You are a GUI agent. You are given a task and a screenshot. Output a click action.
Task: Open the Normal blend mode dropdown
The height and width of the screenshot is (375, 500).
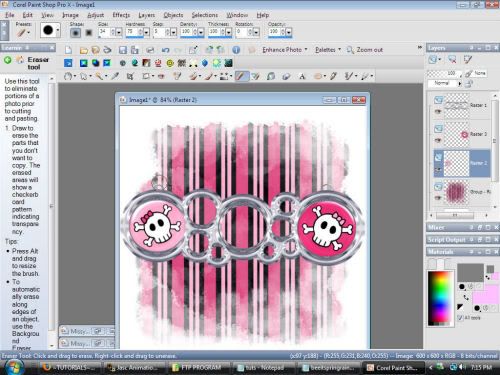click(445, 83)
